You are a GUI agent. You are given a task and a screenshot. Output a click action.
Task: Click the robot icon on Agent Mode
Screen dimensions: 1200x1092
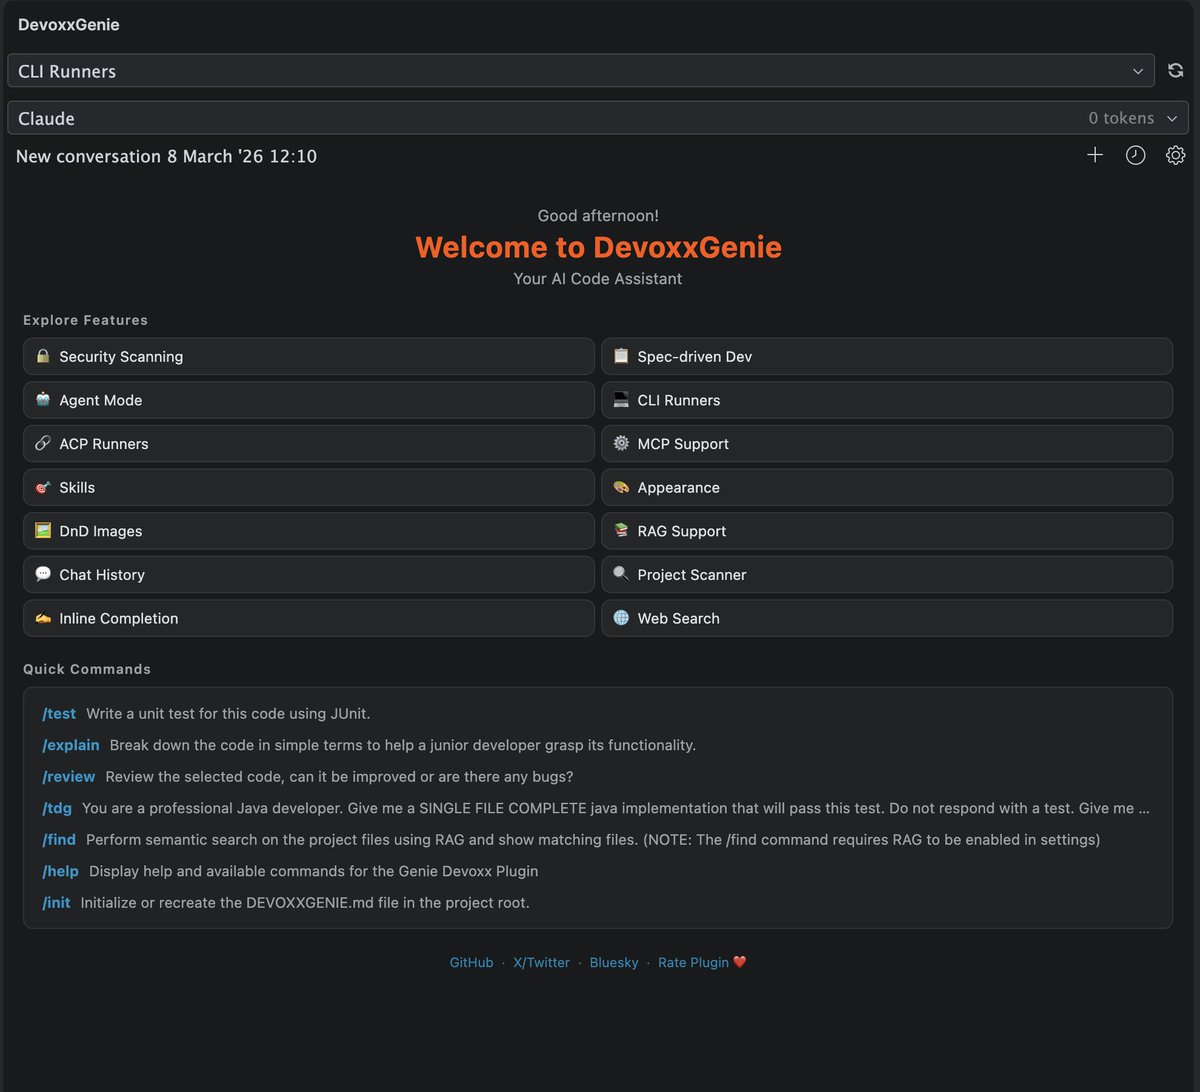(x=42, y=400)
